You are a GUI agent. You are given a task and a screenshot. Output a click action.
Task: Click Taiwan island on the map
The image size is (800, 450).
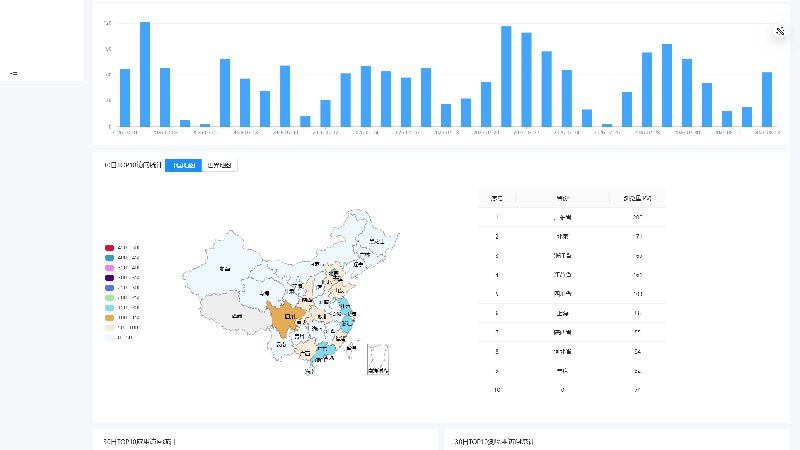click(x=351, y=348)
